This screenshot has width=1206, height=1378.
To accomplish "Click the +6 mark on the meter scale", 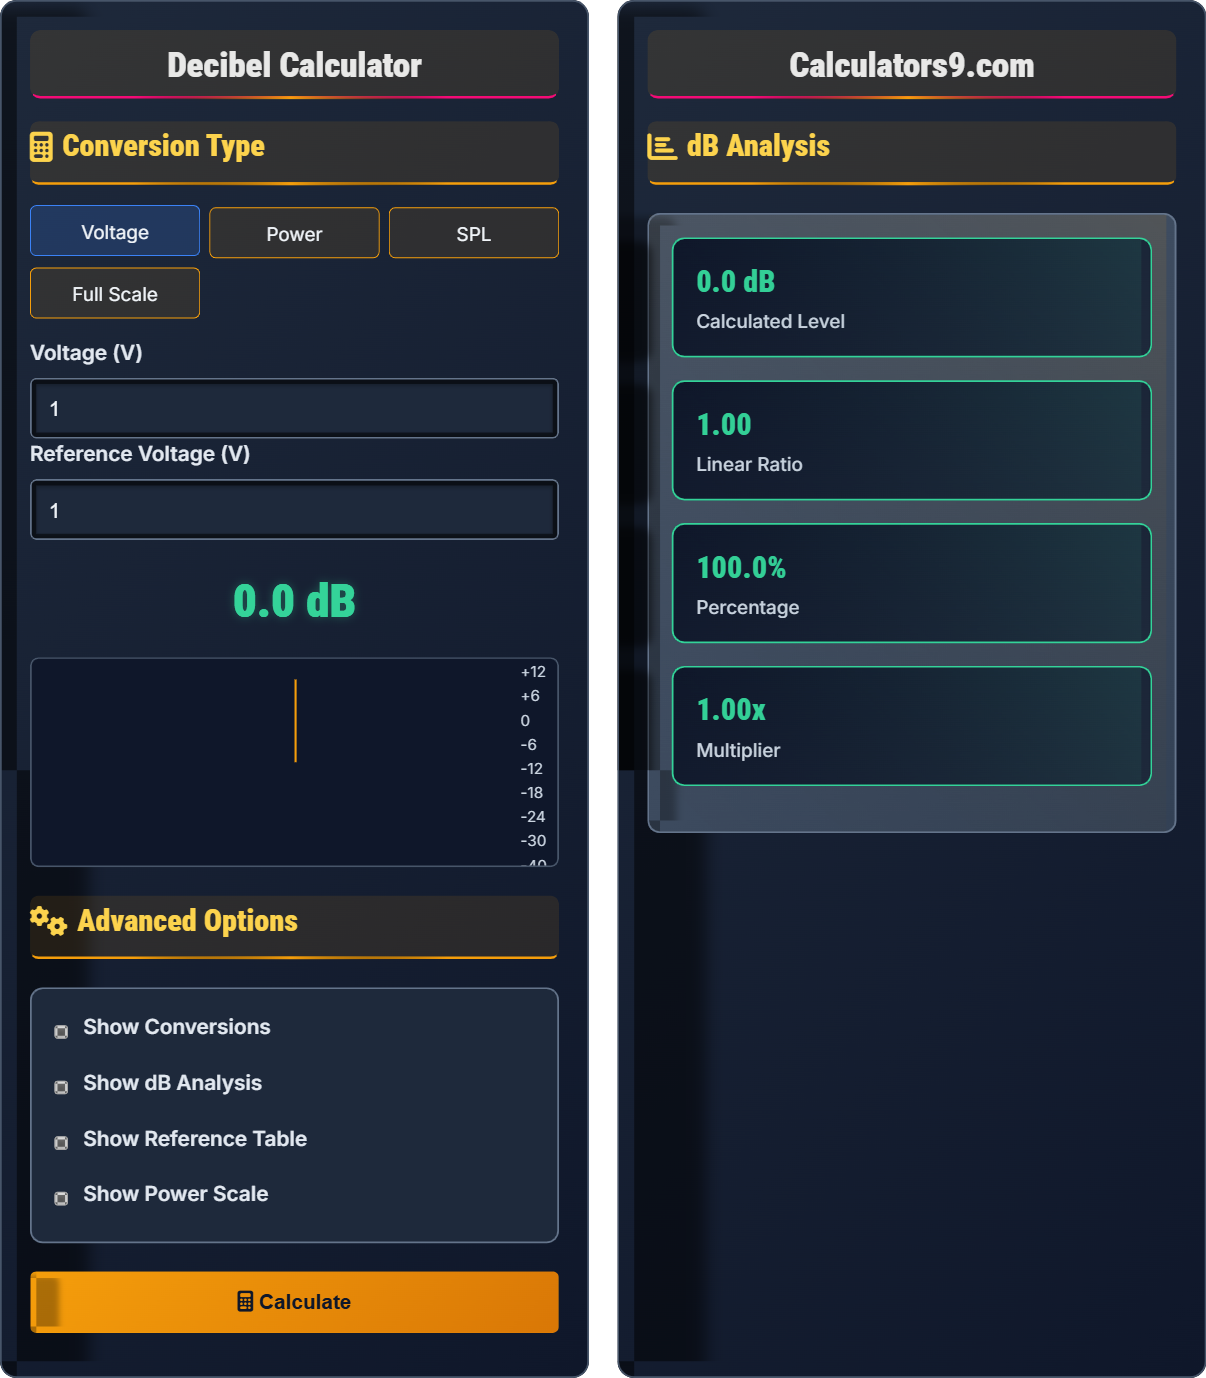I will 530,696.
